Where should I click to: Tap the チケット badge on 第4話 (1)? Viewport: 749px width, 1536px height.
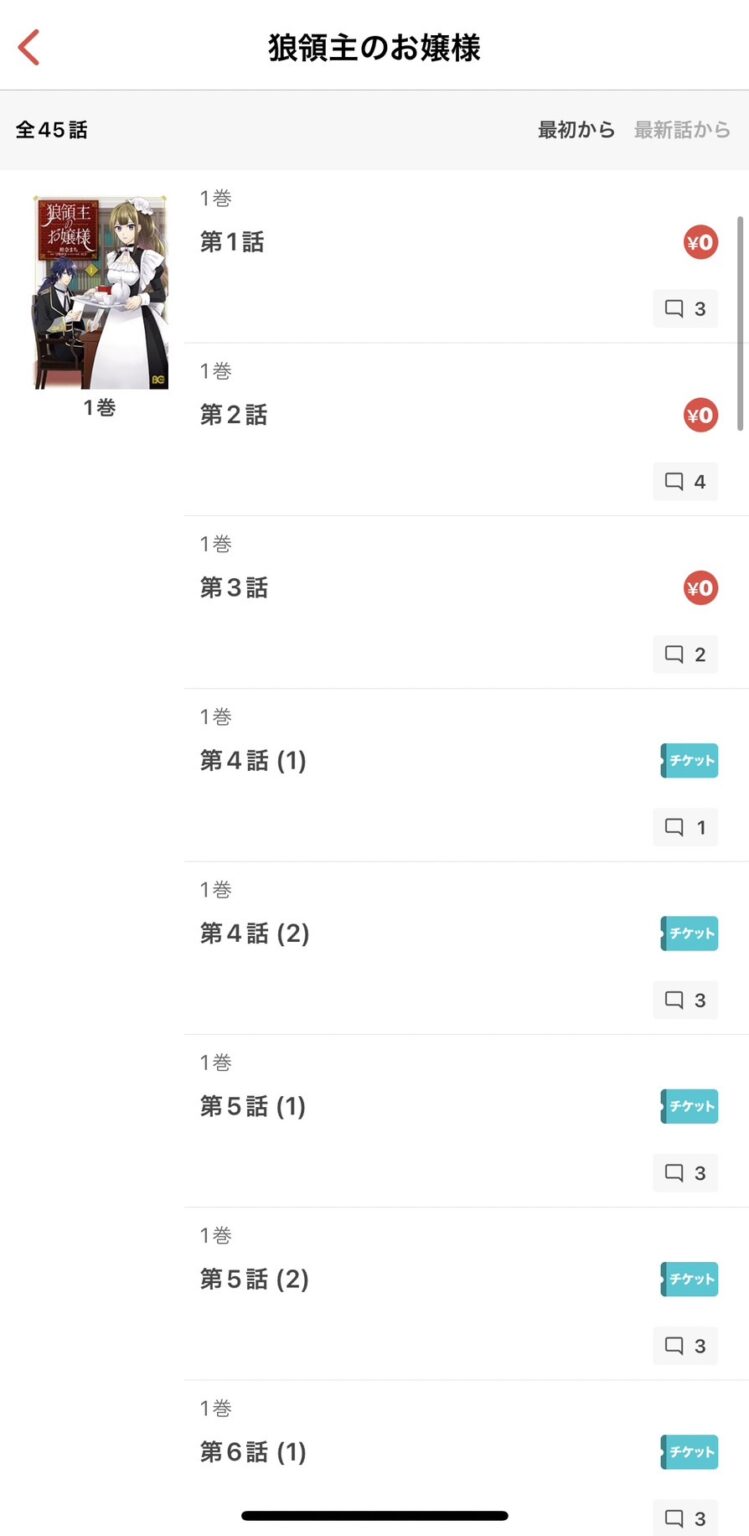tap(690, 761)
